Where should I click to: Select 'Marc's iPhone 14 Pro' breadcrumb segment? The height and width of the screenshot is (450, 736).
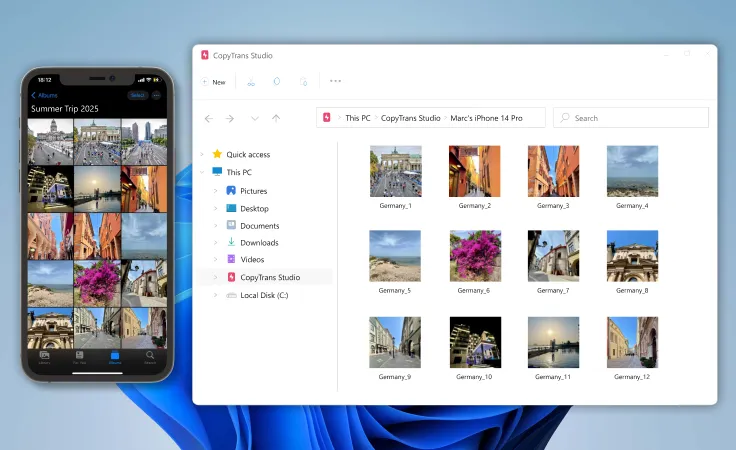pyautogui.click(x=486, y=118)
